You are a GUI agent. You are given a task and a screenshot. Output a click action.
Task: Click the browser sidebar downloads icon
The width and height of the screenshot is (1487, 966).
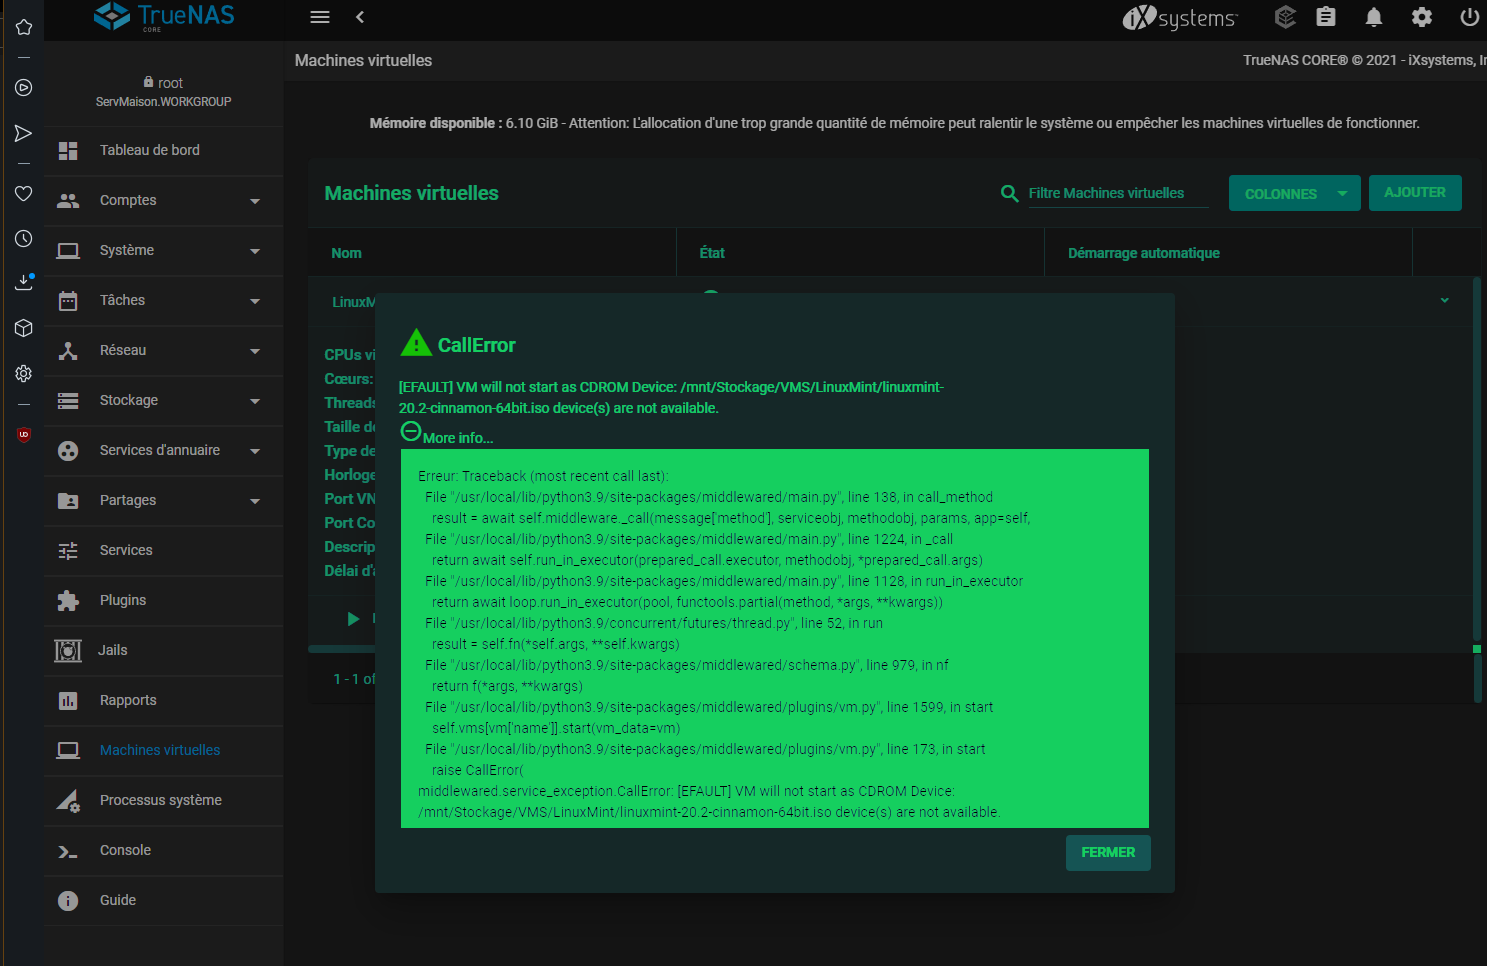(24, 283)
